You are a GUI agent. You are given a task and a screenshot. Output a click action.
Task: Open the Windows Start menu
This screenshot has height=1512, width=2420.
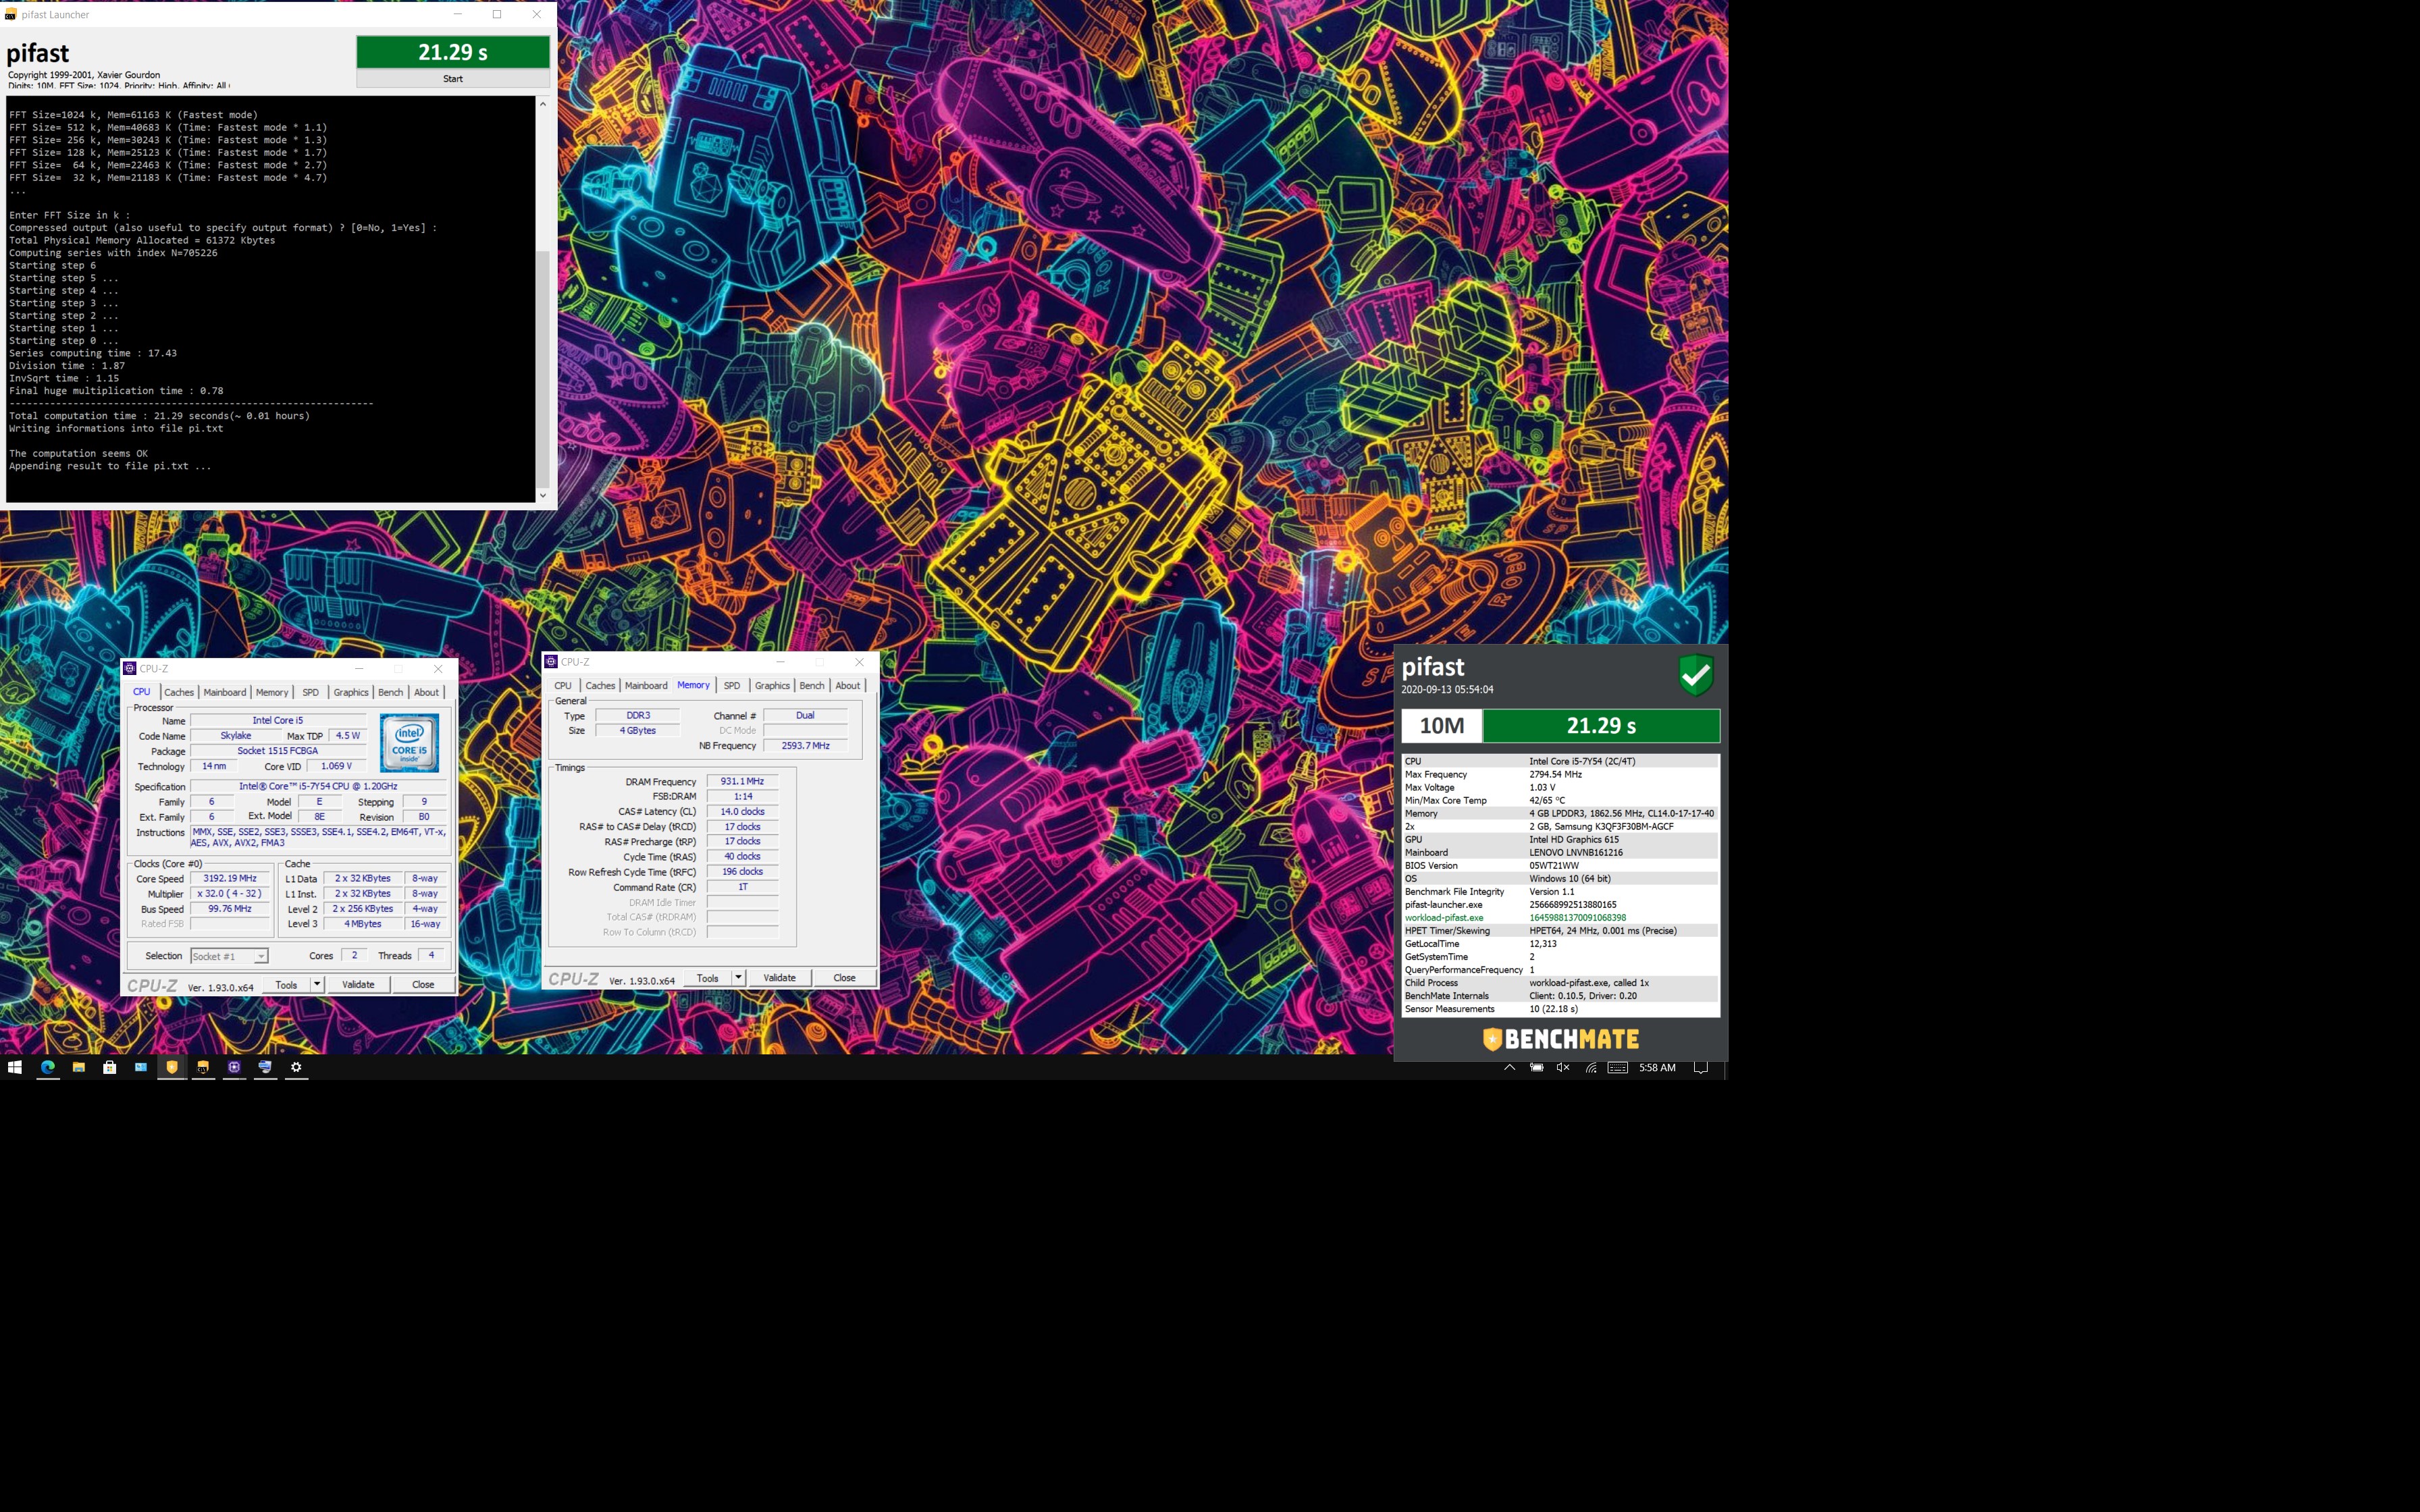tap(15, 1067)
